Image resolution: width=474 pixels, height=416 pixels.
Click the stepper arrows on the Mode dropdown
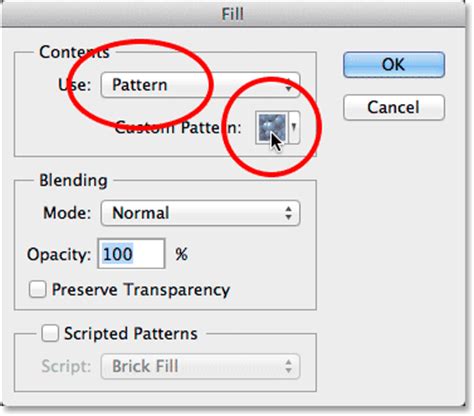point(289,213)
